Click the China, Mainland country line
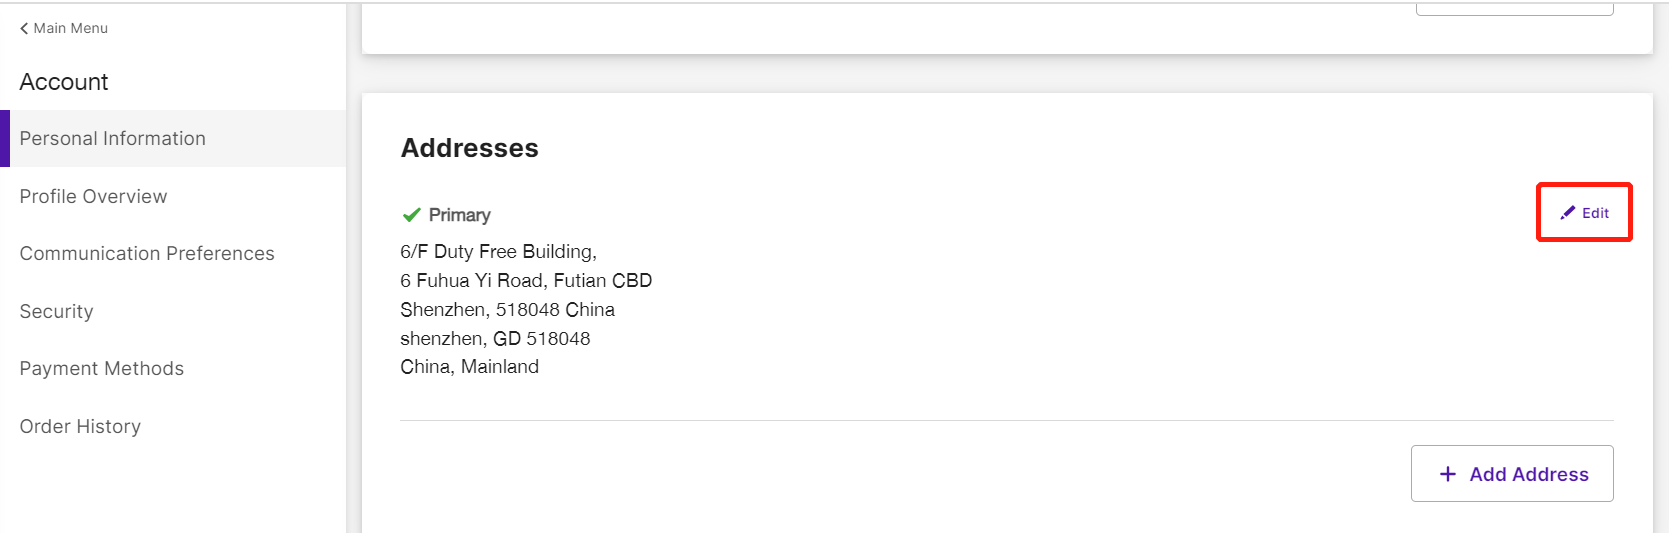 tap(470, 367)
